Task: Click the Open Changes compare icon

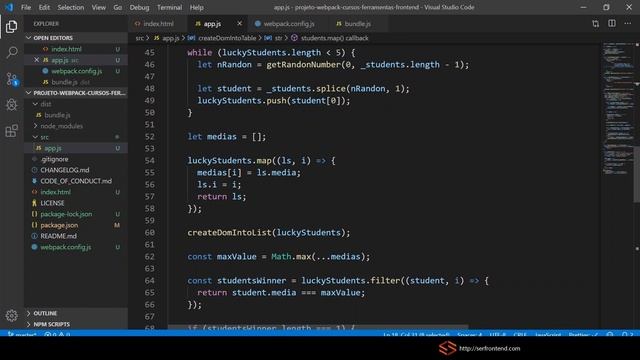Action: click(596, 24)
